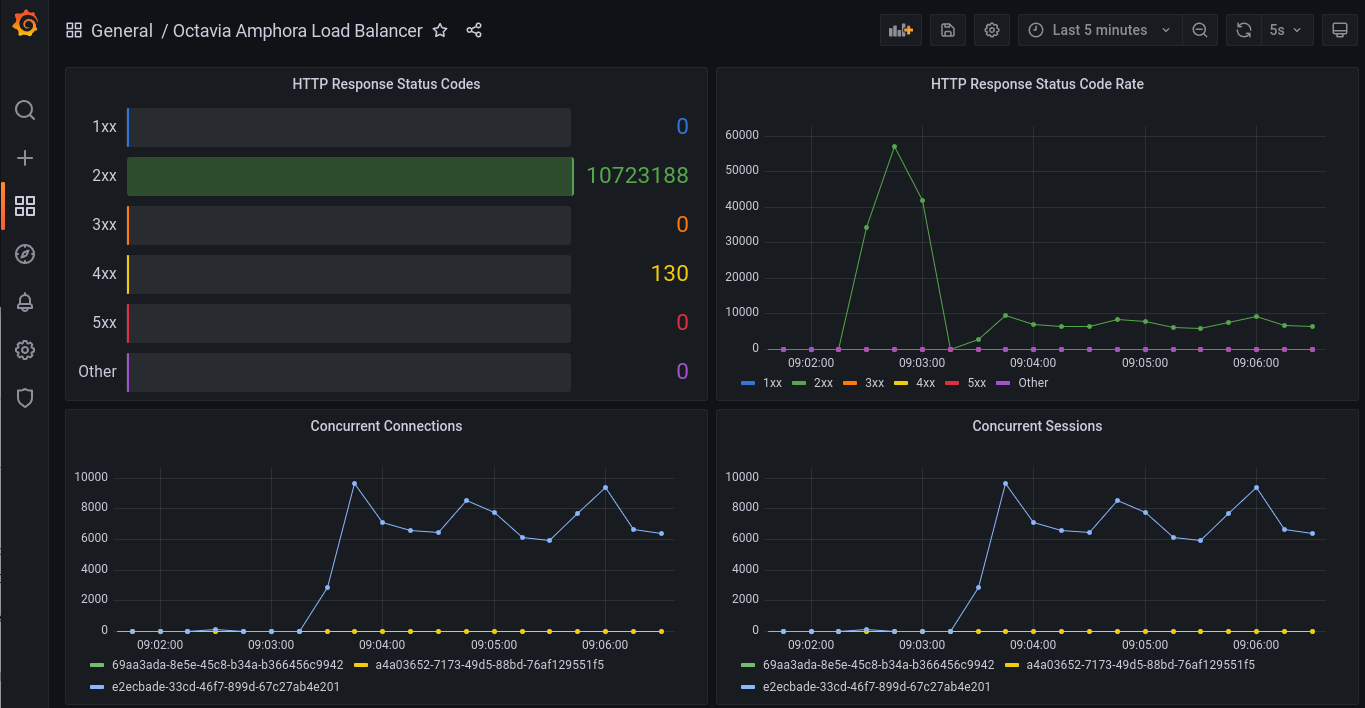1365x708 pixels.
Task: Go to the General folder link
Action: pyautogui.click(x=122, y=31)
